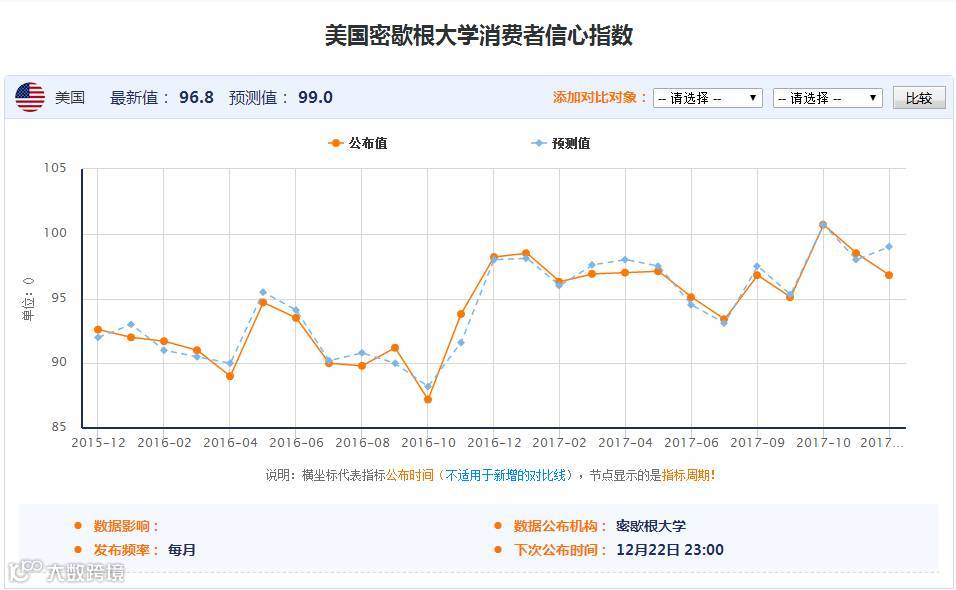Select the orange data point at 2016-12

494,257
